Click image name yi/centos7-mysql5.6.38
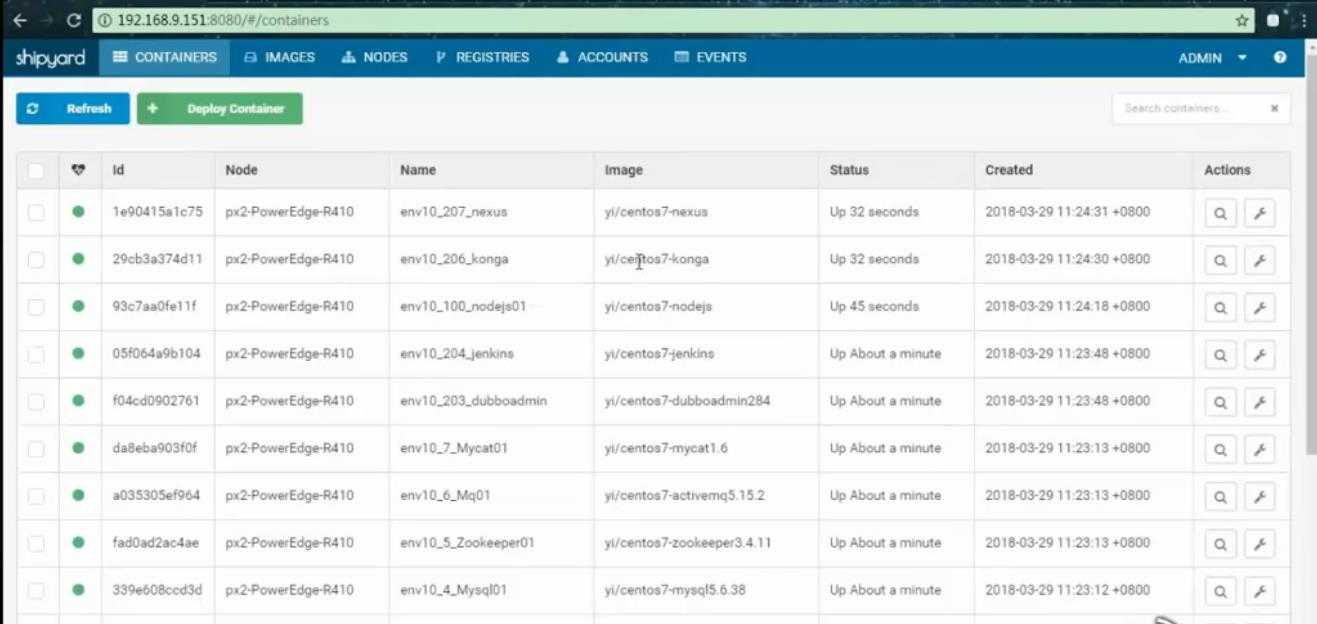 pos(675,590)
